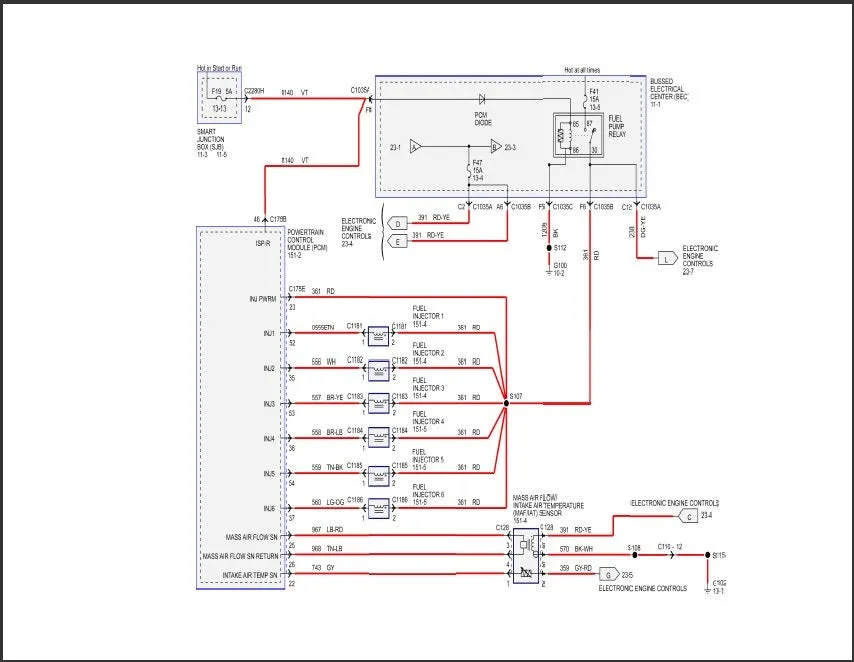Viewport: 854px width, 662px height.
Task: Click the Fuel Injector 2 coil symbol
Action: coord(379,371)
